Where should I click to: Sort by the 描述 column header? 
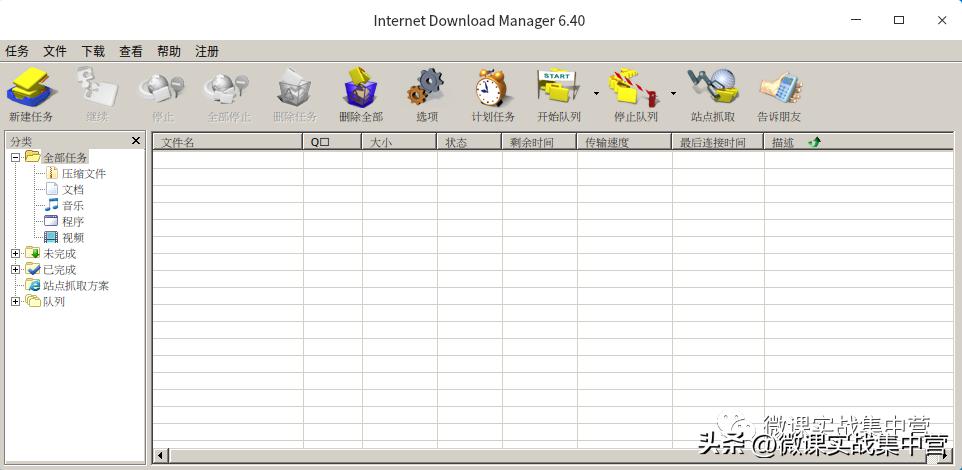(859, 142)
